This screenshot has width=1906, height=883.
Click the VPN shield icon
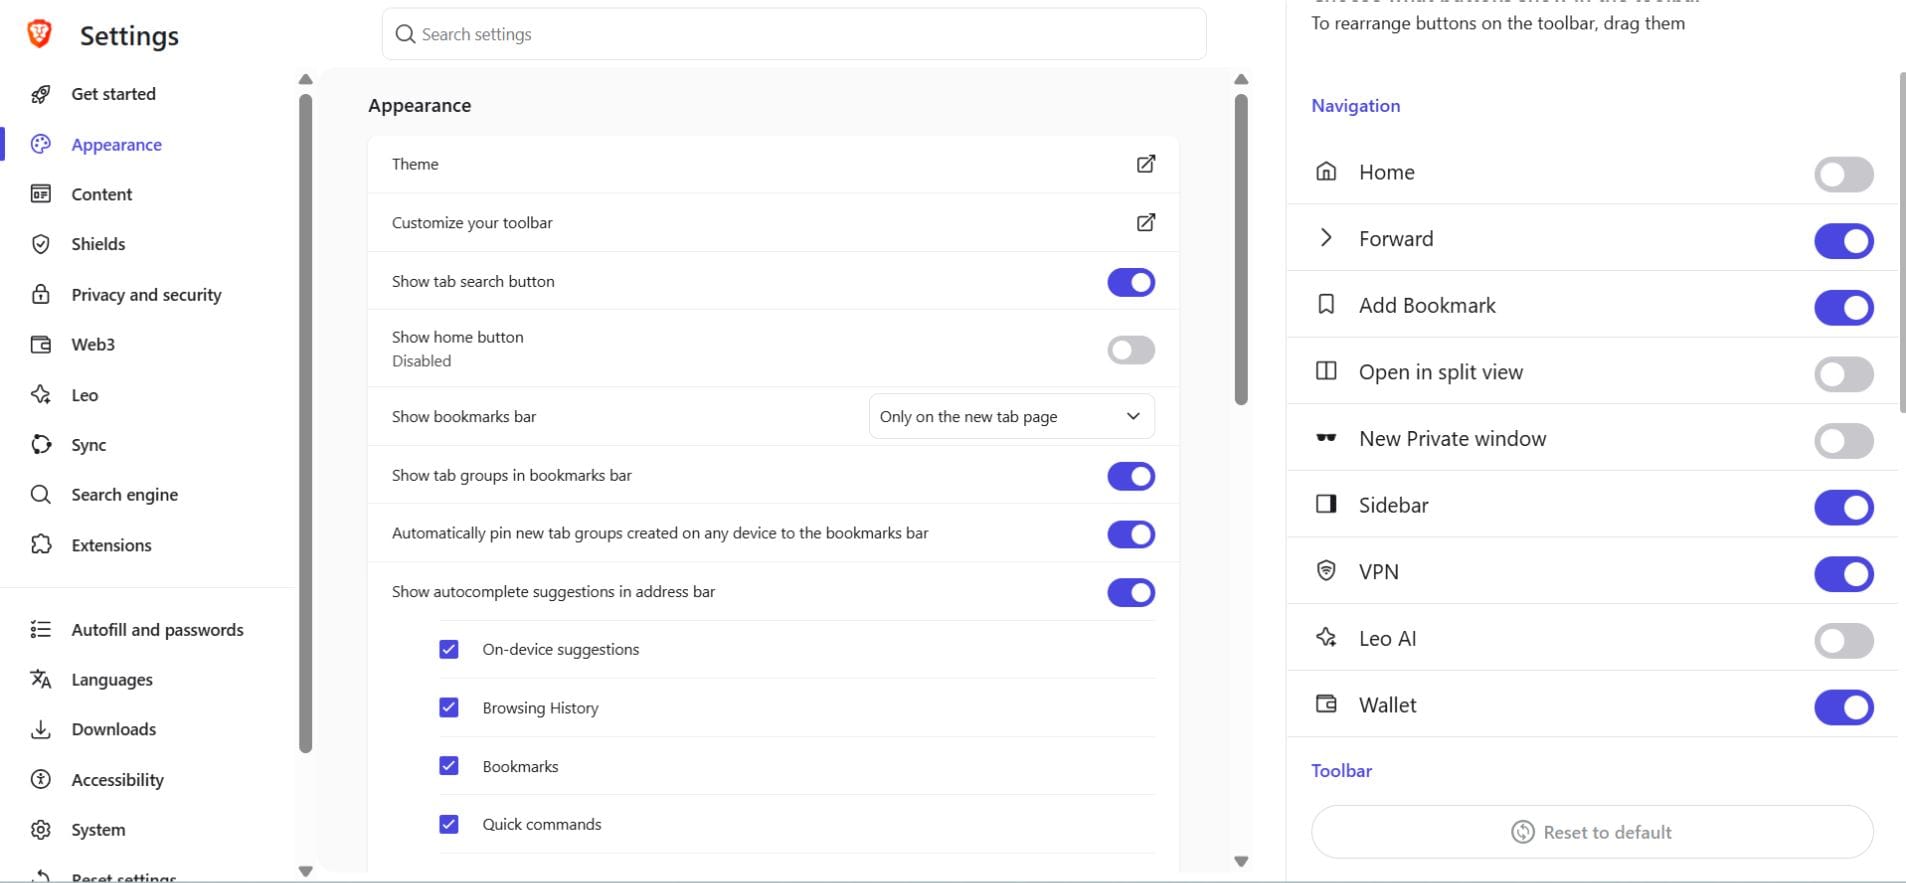coord(1326,571)
